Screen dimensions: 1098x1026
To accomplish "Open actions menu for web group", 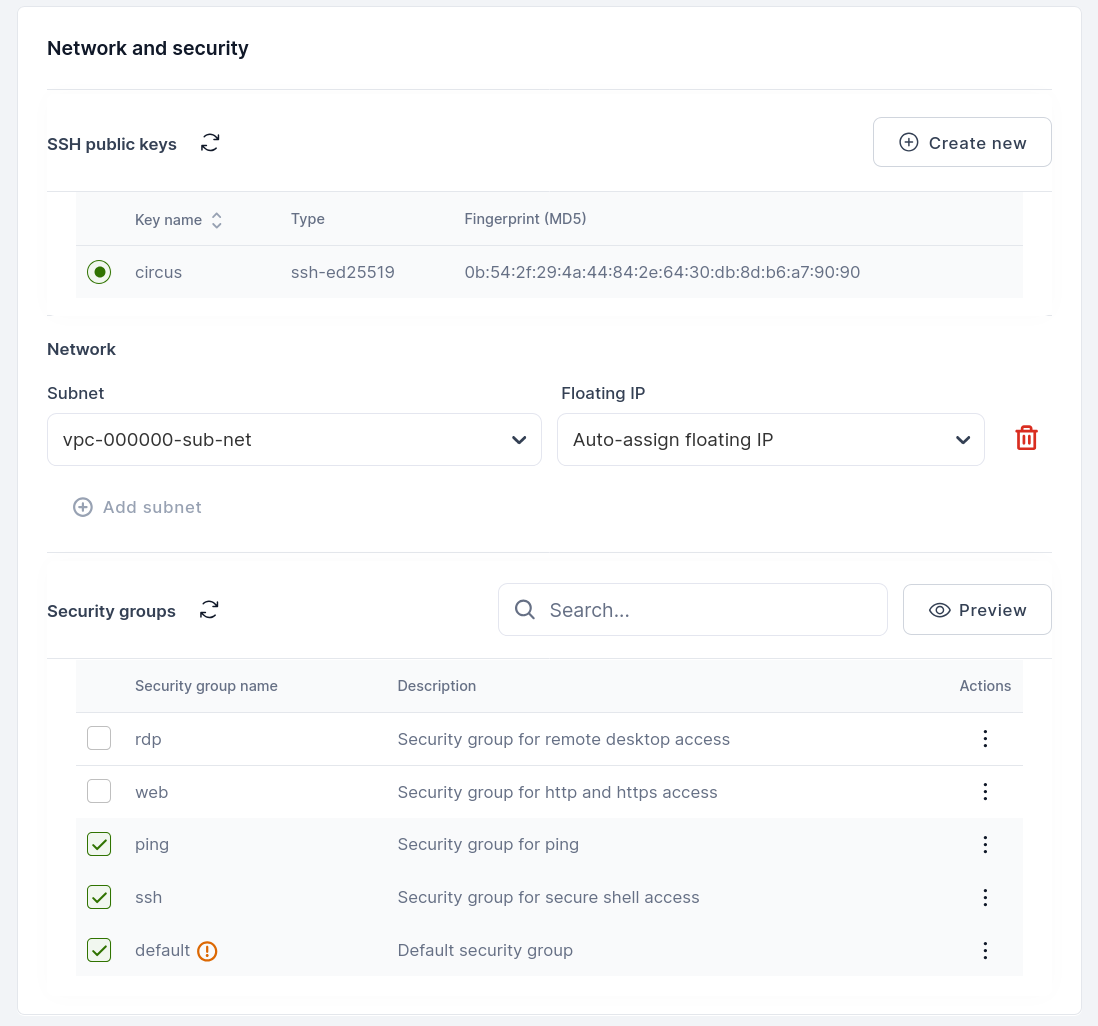I will coord(985,792).
